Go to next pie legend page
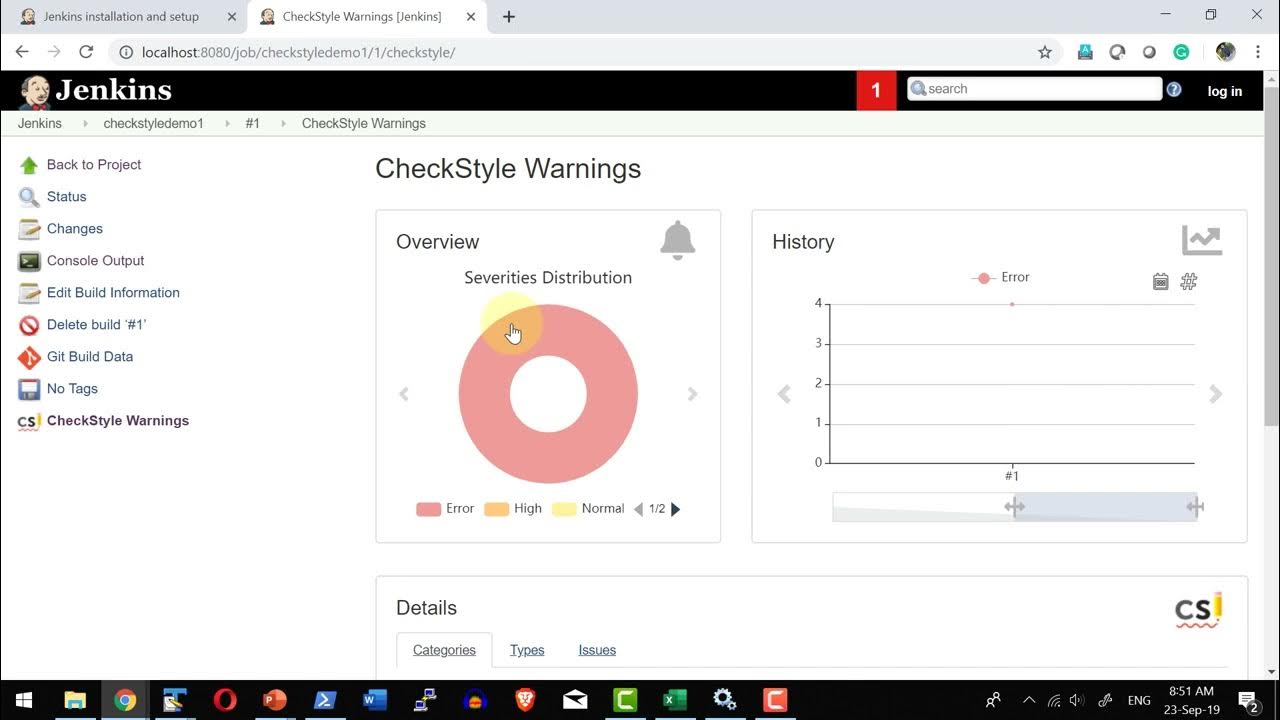The height and width of the screenshot is (720, 1280). tap(676, 509)
